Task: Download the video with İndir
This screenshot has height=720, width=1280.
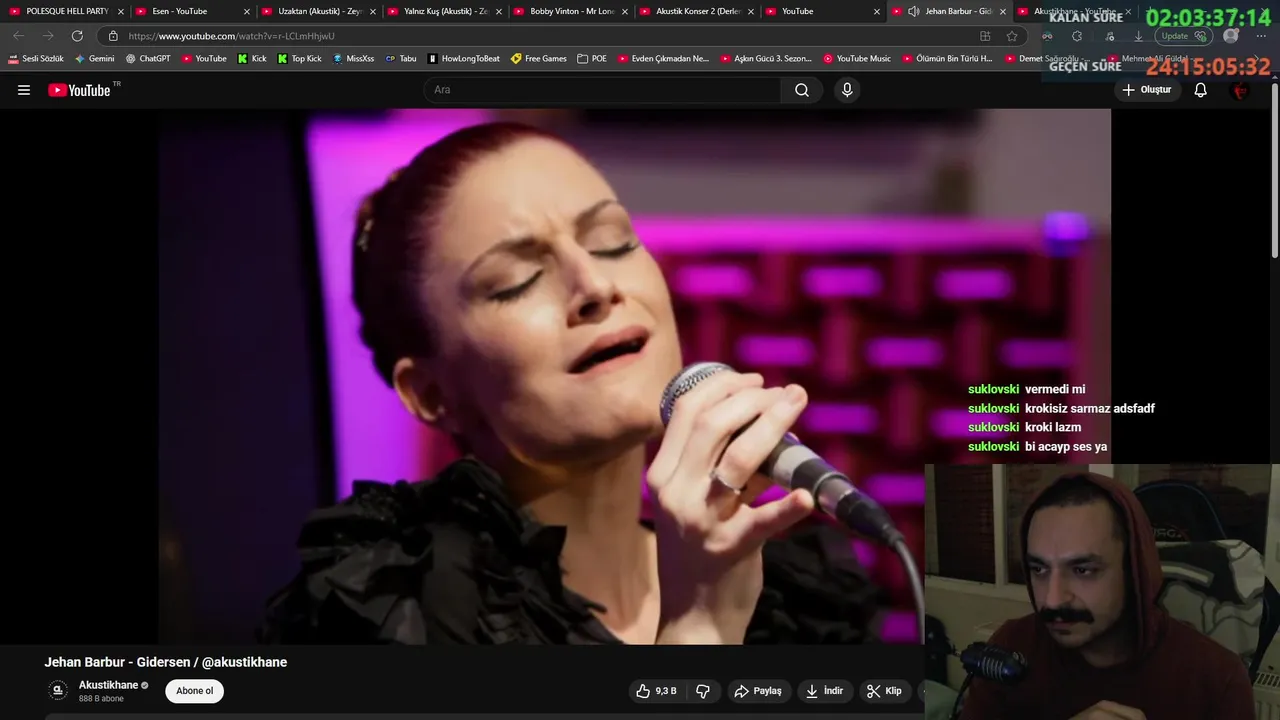Action: (825, 691)
